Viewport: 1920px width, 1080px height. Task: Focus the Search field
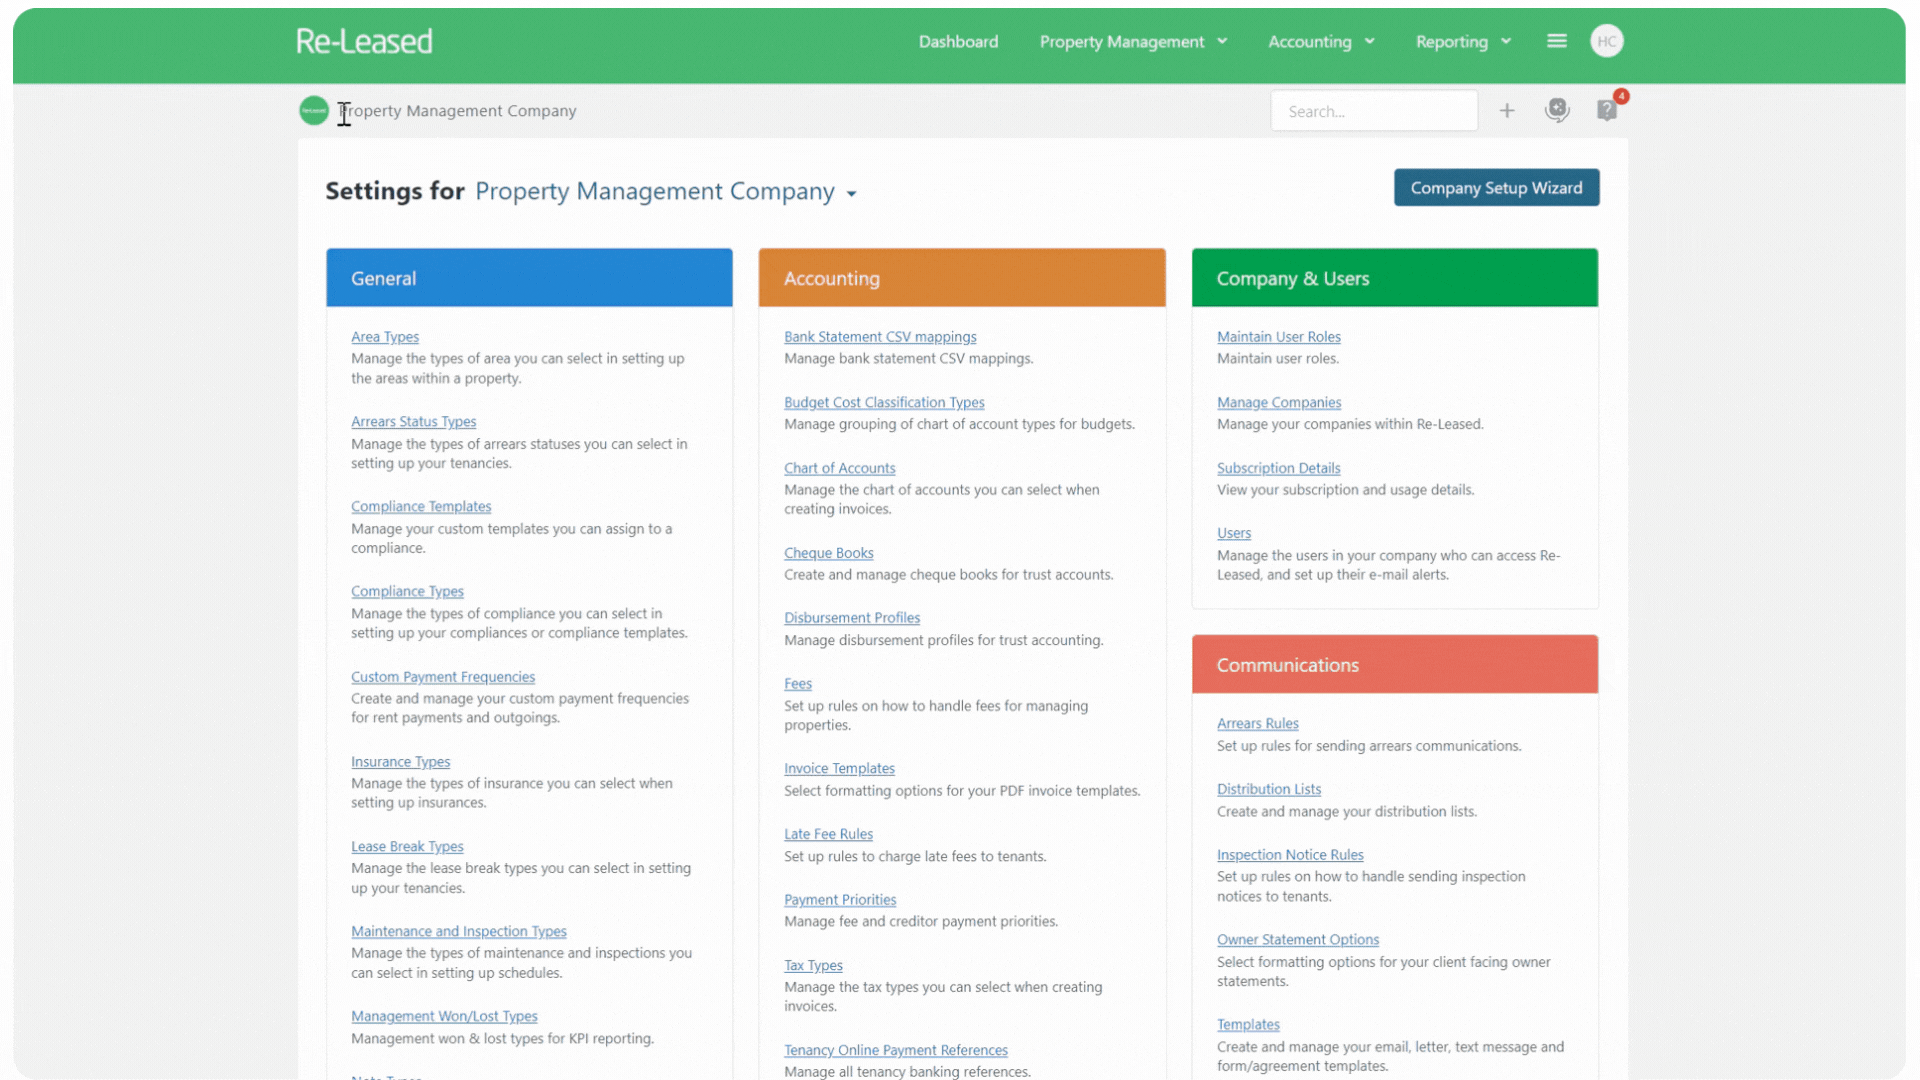(1373, 111)
